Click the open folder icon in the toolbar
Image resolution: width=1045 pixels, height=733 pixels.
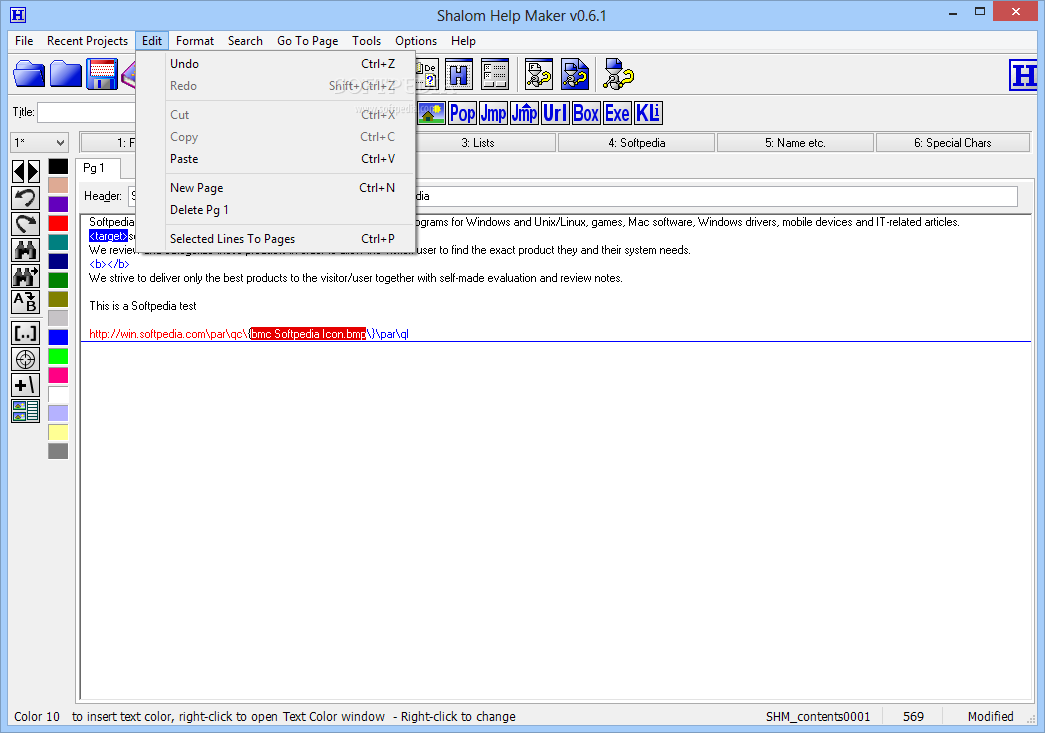(29, 74)
